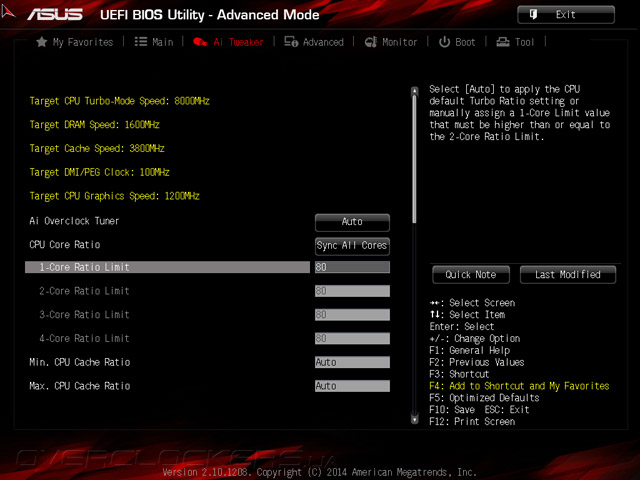640x480 pixels.
Task: Click the Min. CPU Cache Ratio field
Action: click(x=352, y=362)
